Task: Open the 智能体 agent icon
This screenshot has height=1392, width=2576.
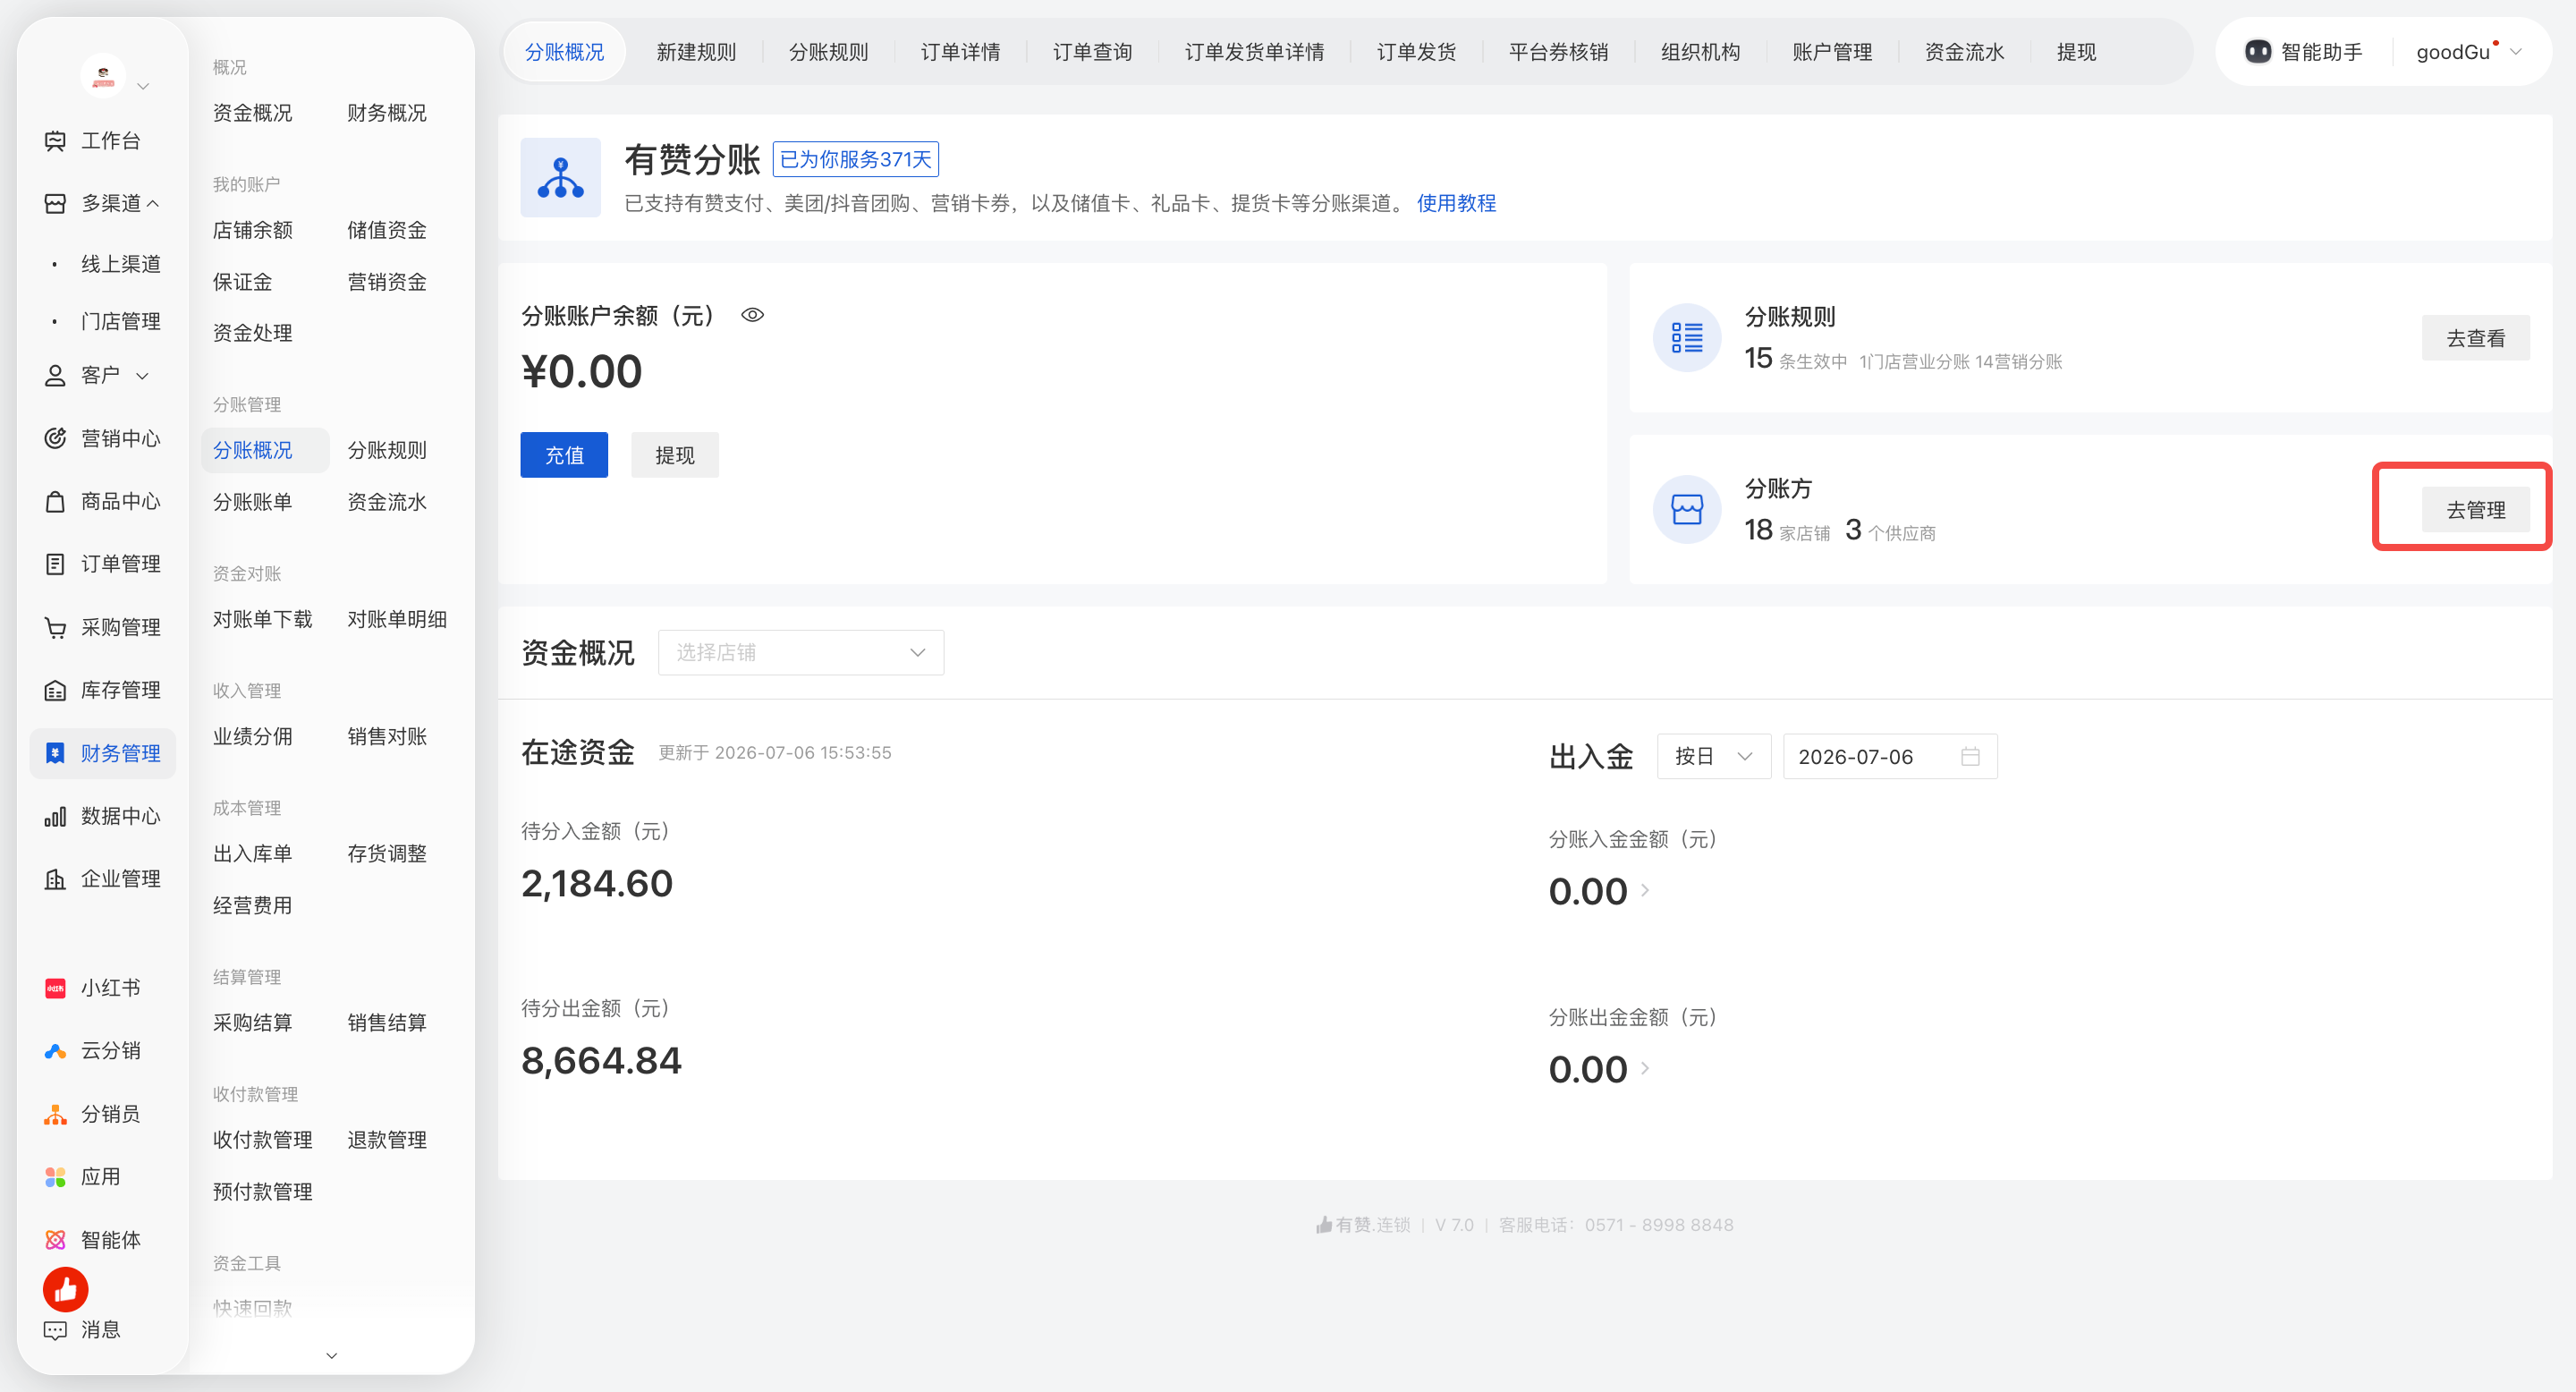Action: (x=56, y=1240)
